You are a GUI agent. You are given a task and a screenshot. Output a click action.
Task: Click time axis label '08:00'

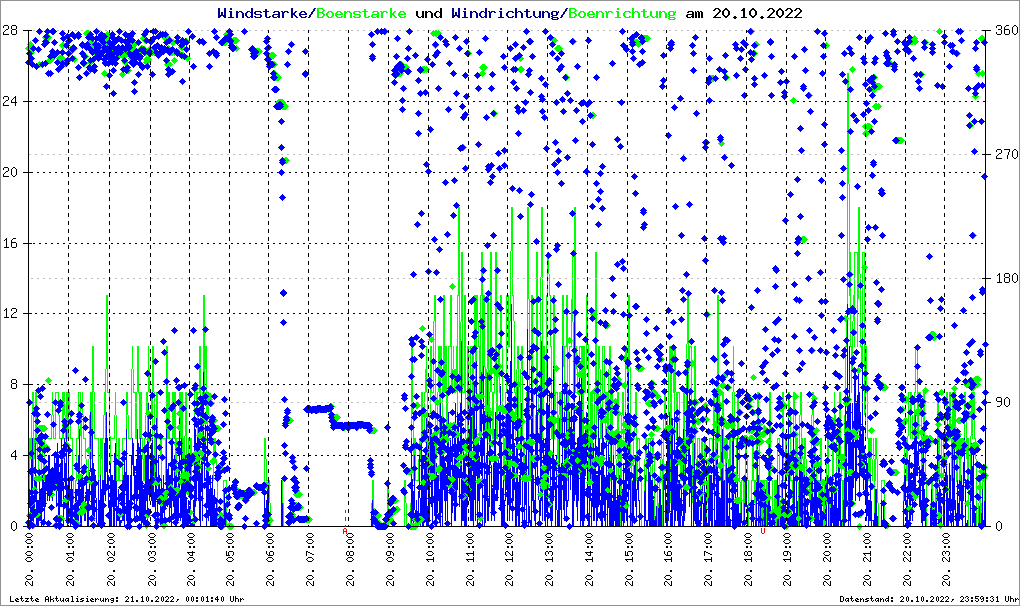(350, 549)
